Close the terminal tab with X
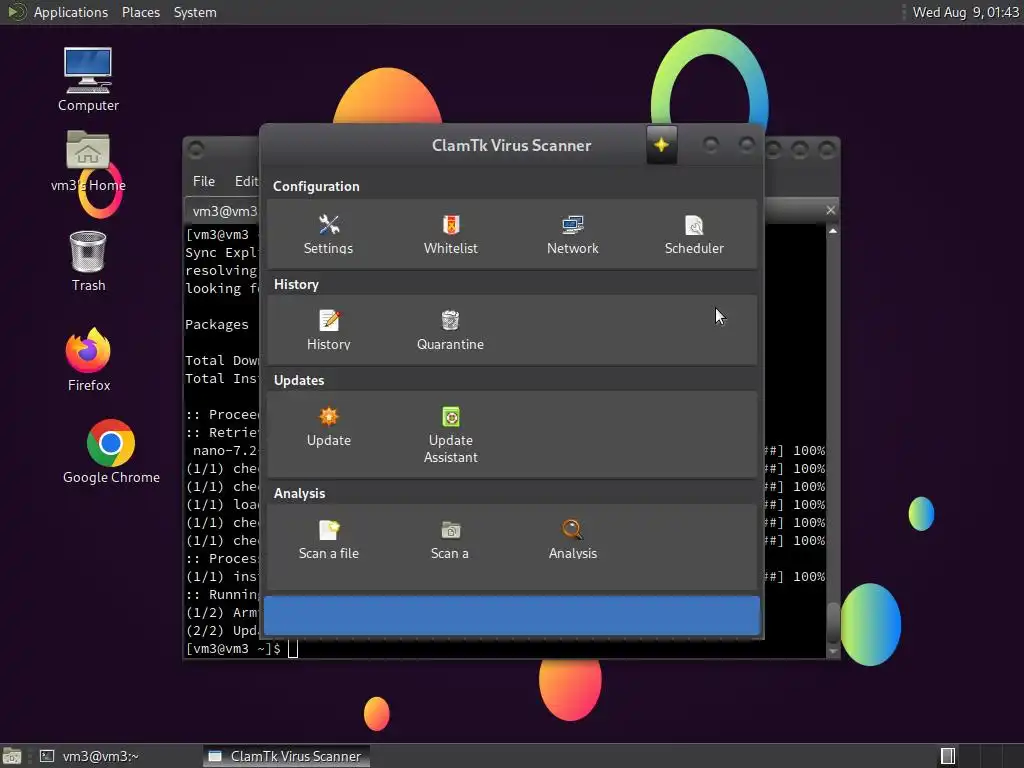Viewport: 1024px width, 768px height. [x=831, y=210]
